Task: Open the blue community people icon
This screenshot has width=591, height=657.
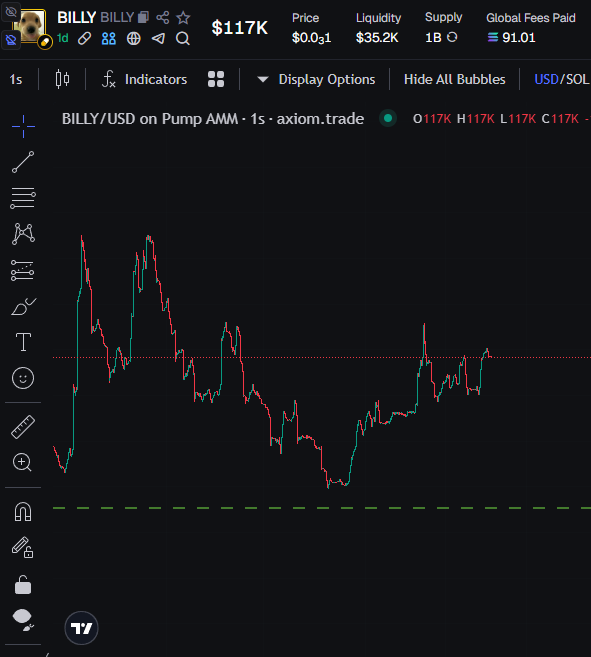Action: click(109, 39)
